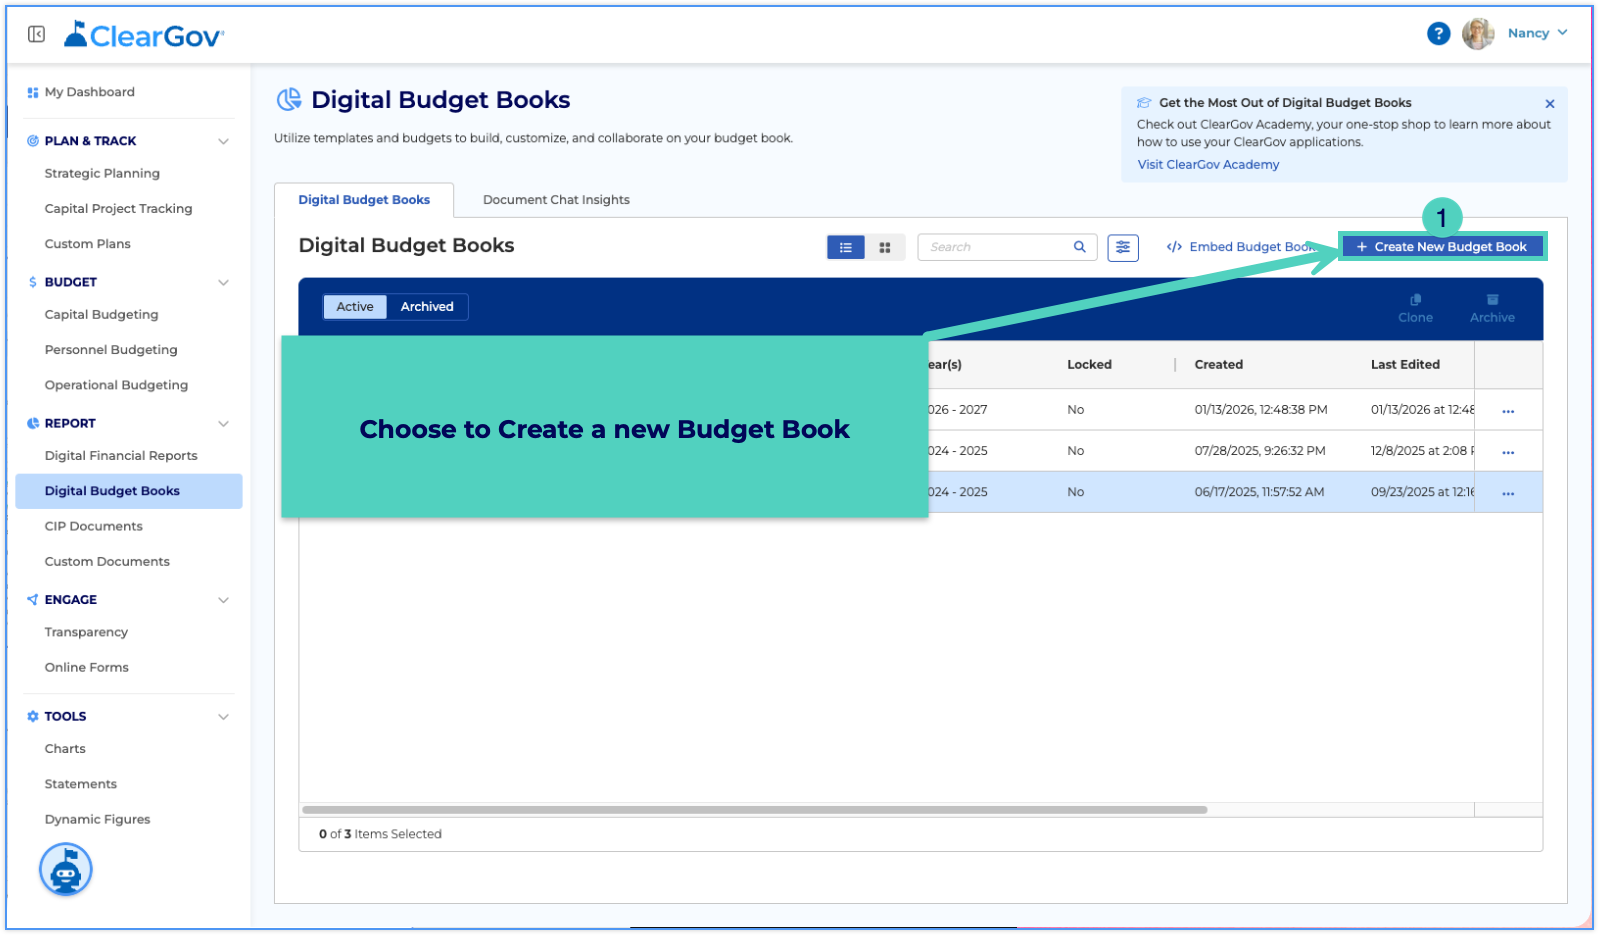
Task: Launch the chatbot robot assistant icon
Action: (x=66, y=870)
